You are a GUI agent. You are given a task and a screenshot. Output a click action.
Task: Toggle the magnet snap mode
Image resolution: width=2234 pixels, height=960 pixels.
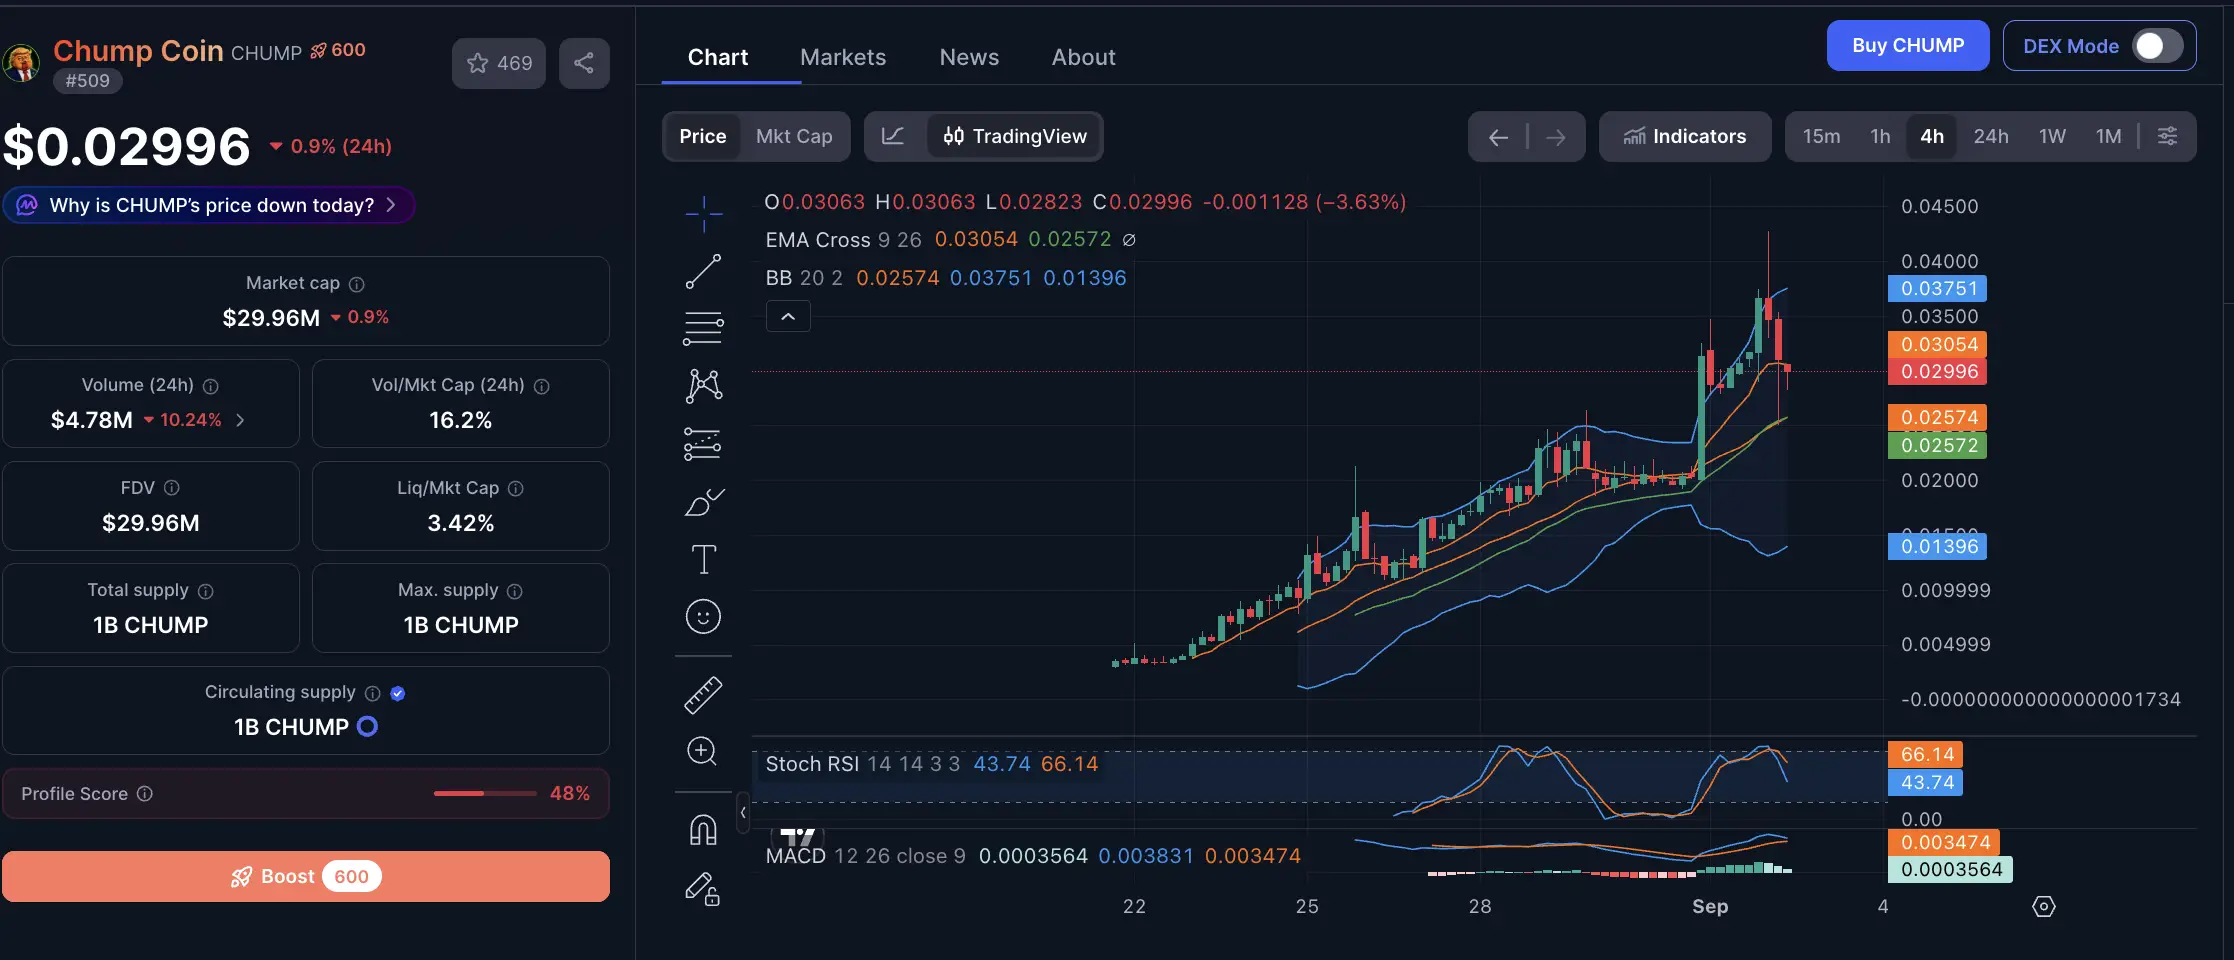click(703, 830)
